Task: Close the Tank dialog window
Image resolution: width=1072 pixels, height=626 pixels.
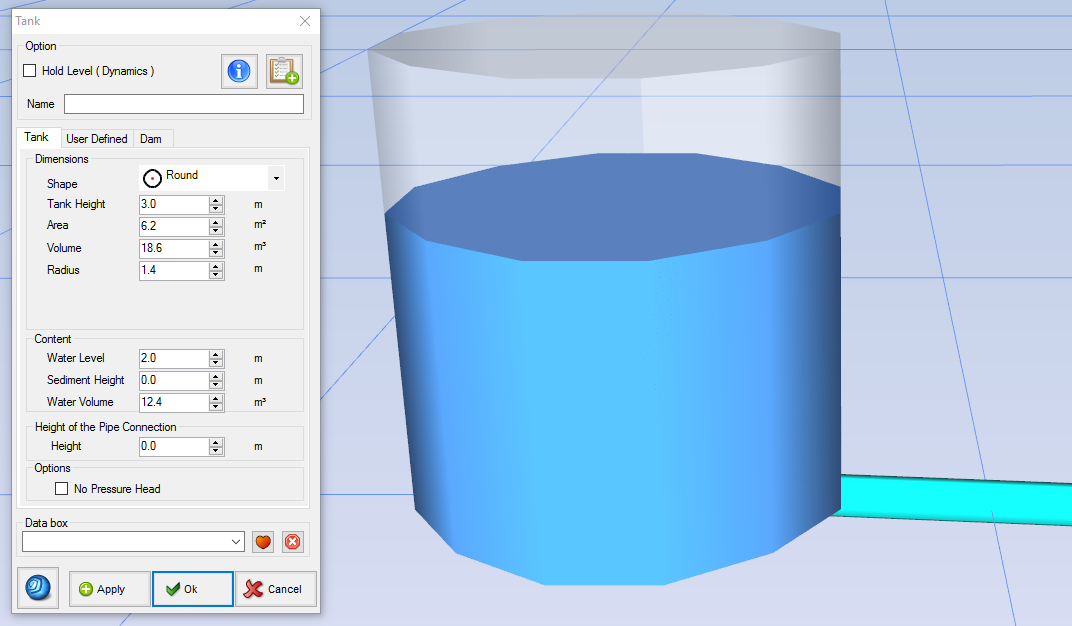Action: point(305,21)
